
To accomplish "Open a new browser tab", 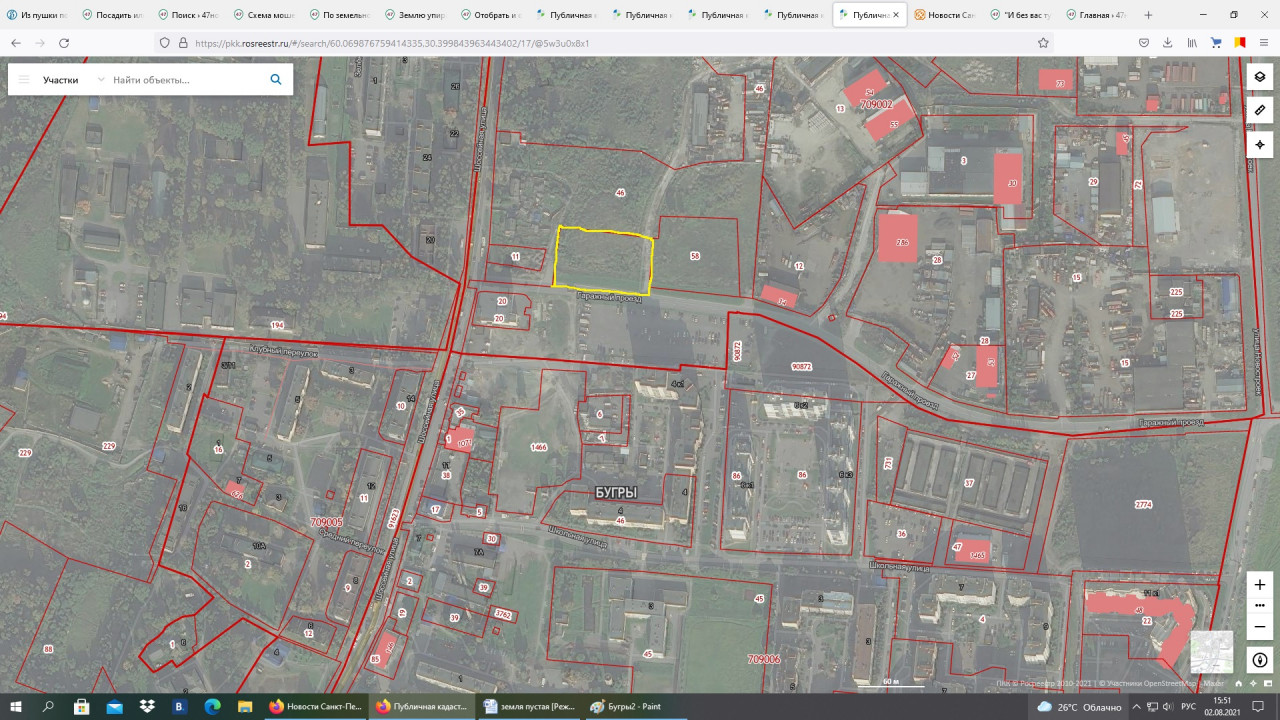I will 1148,15.
